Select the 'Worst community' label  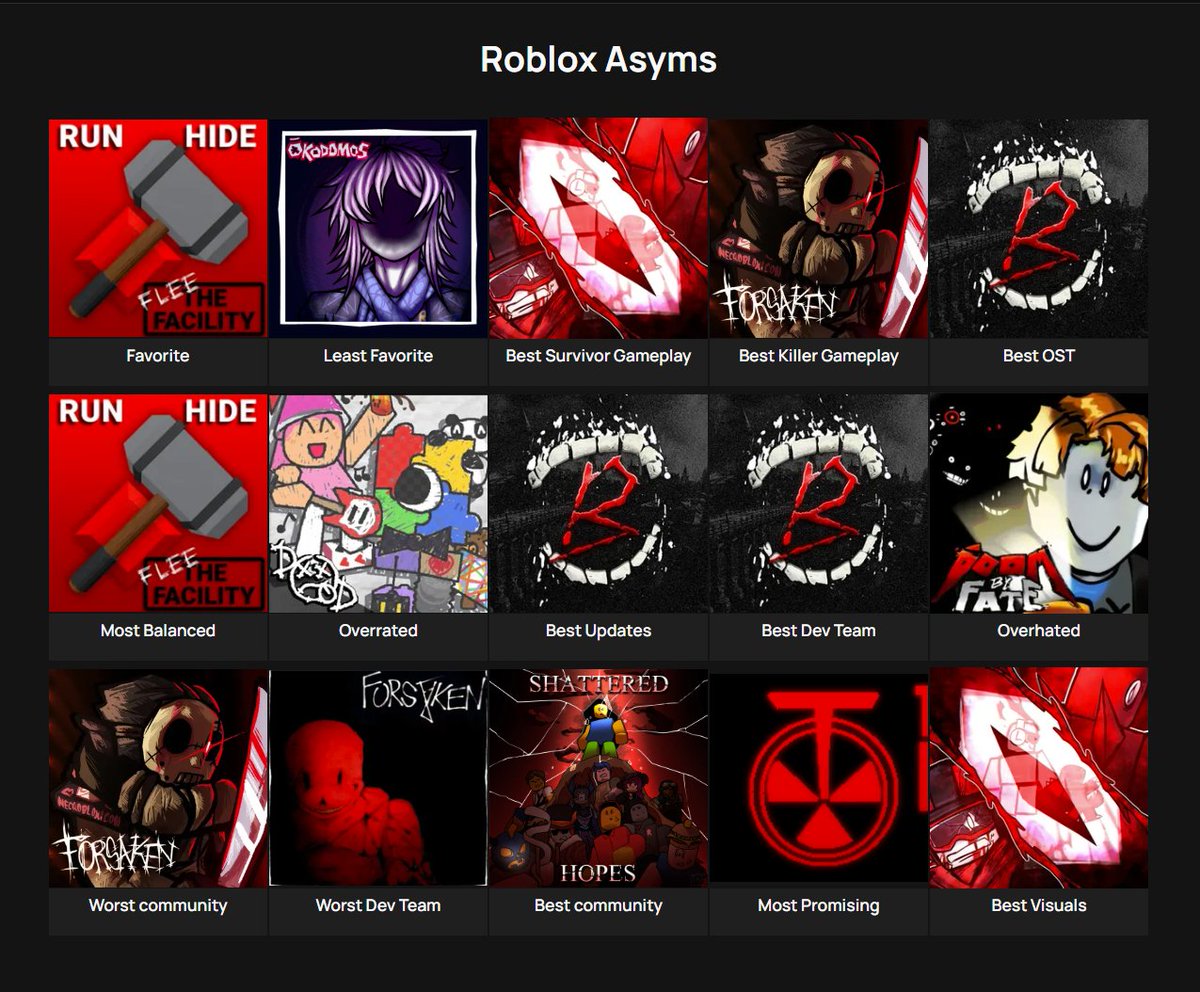158,906
